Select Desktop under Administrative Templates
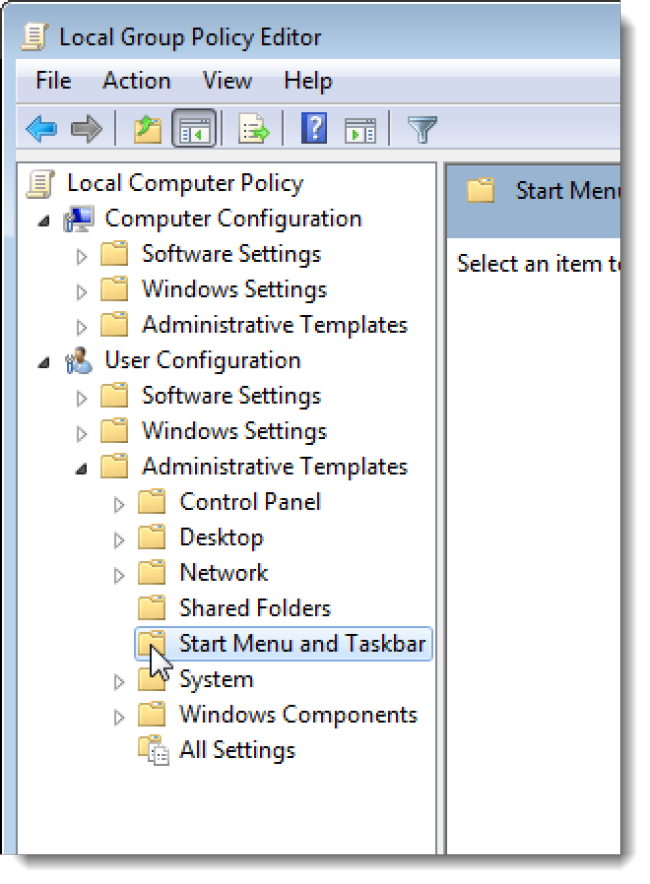The width and height of the screenshot is (650, 884). (221, 536)
